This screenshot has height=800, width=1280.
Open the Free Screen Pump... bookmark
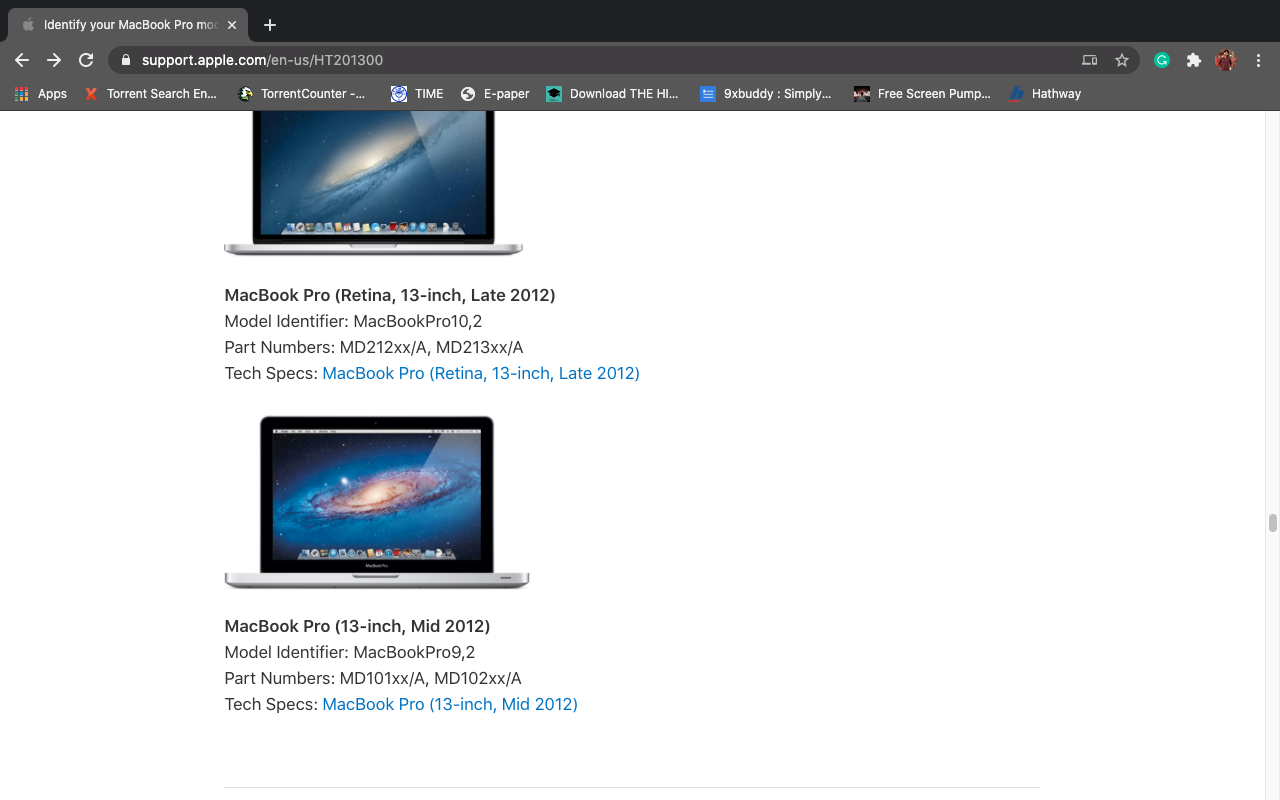[922, 94]
